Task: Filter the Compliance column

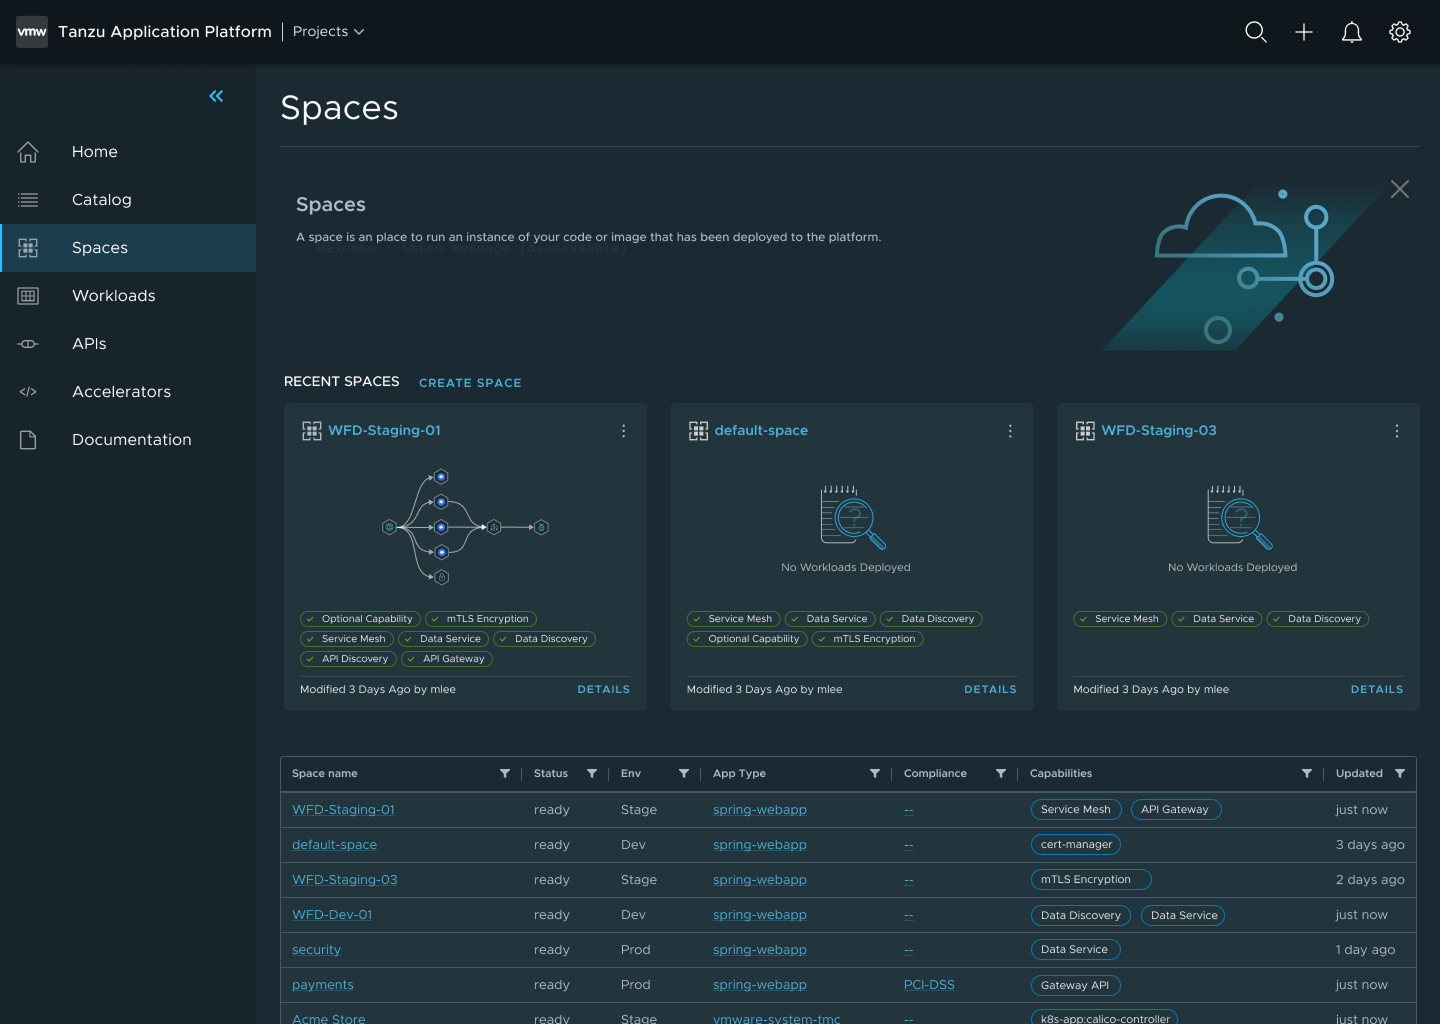Action: click(1001, 774)
